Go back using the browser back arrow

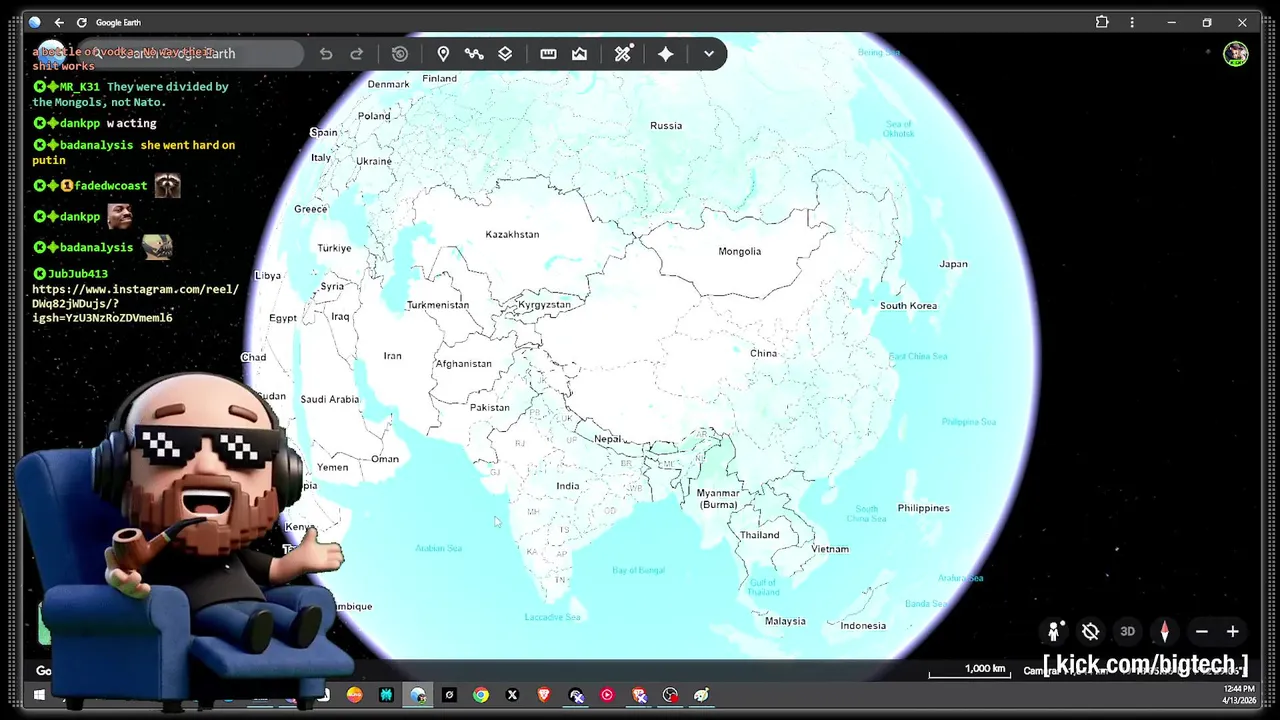59,22
